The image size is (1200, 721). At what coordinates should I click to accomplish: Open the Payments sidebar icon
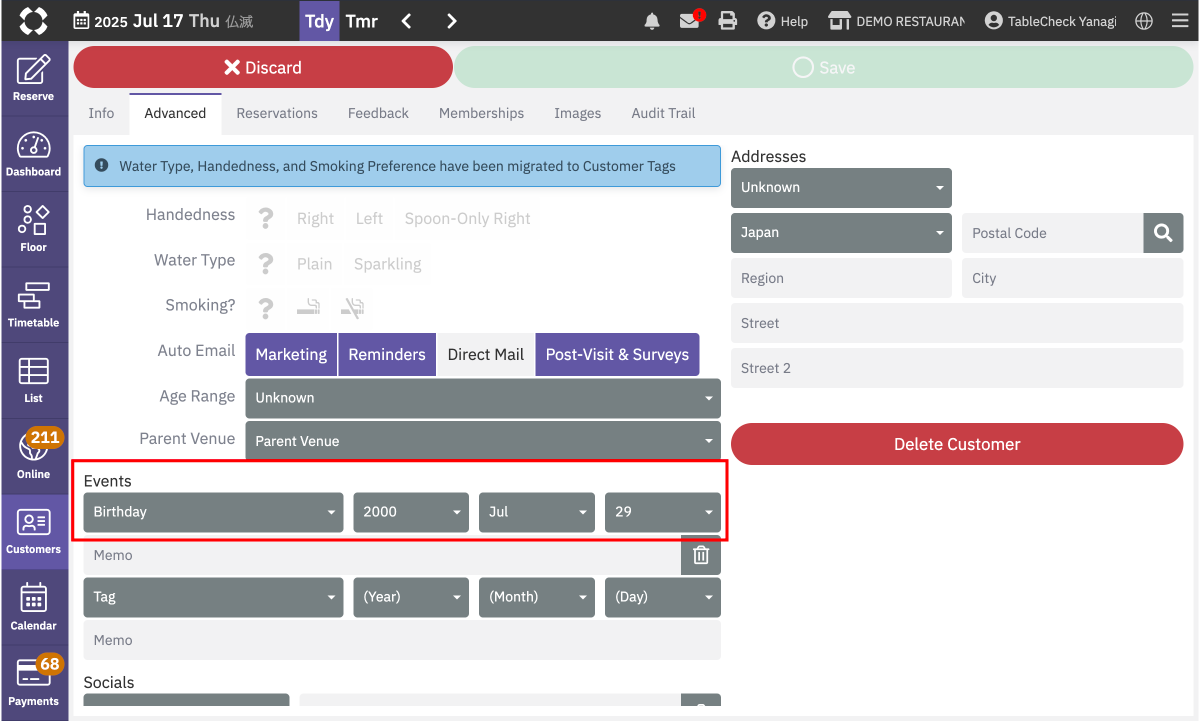tap(33, 682)
